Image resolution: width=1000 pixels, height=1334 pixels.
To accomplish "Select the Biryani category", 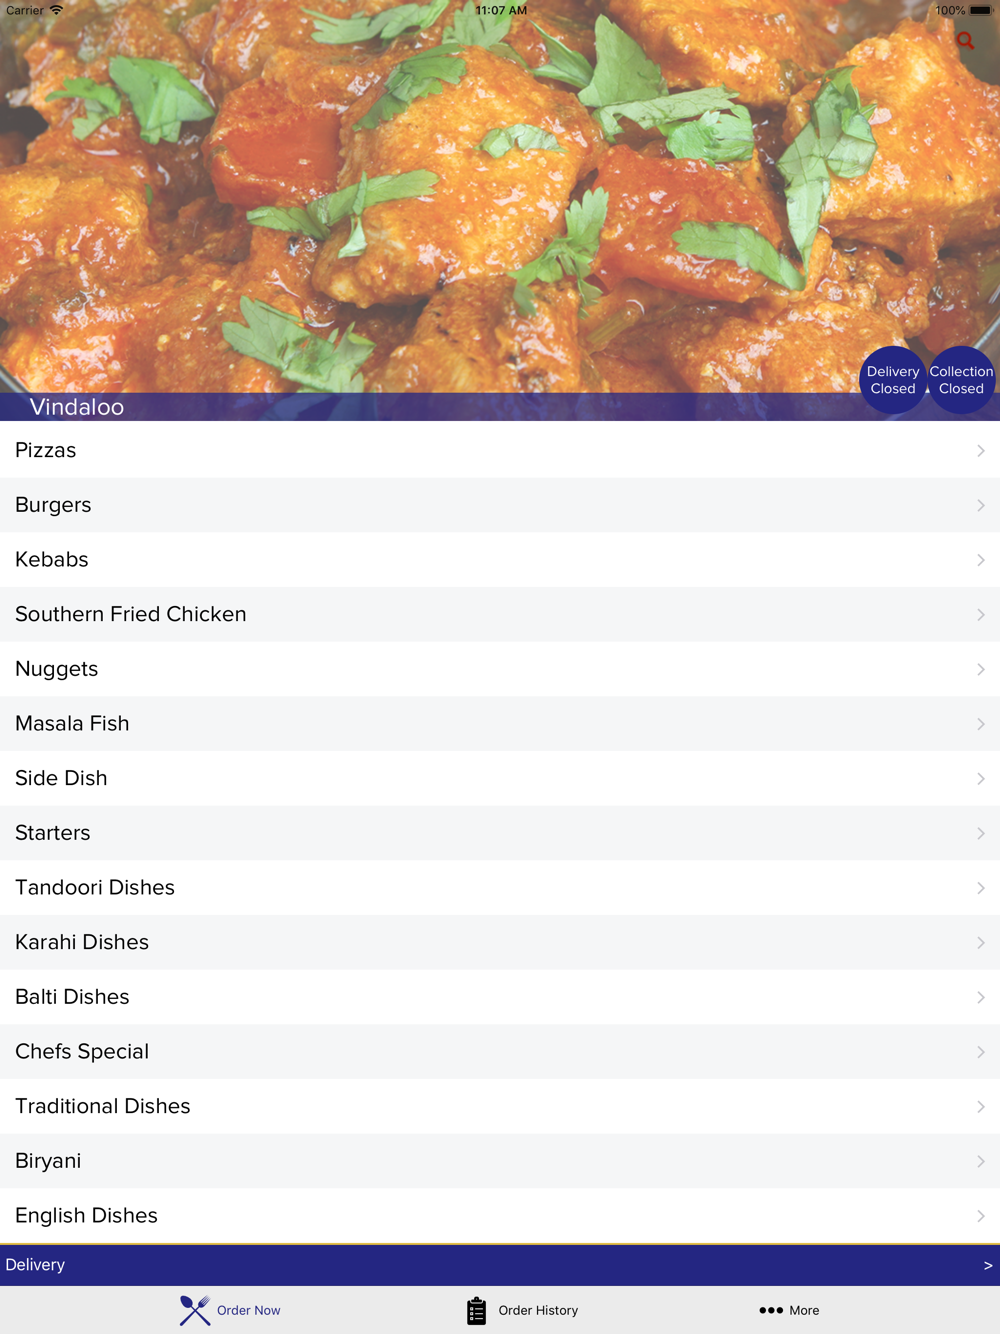I will 500,1161.
